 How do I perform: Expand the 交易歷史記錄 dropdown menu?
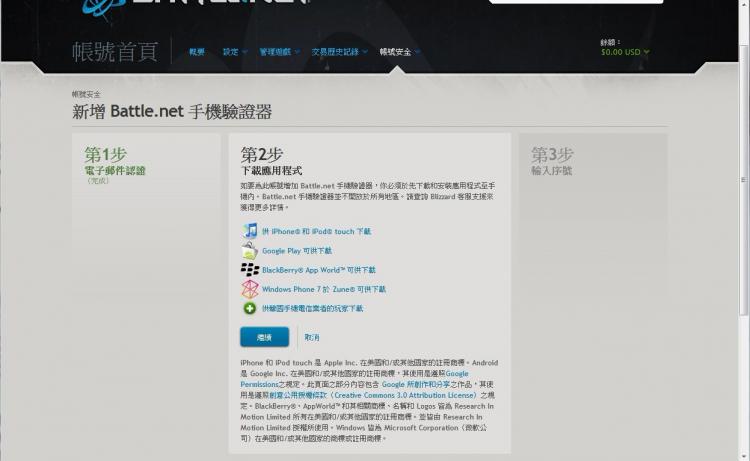(339, 52)
